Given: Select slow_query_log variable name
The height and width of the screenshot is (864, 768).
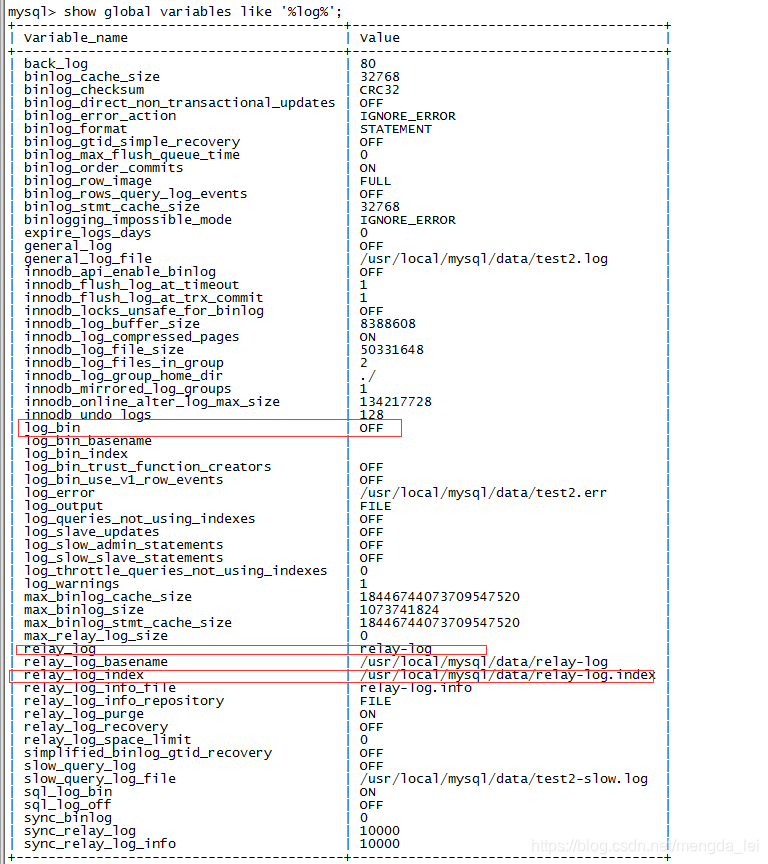Looking at the screenshot, I should pyautogui.click(x=80, y=766).
